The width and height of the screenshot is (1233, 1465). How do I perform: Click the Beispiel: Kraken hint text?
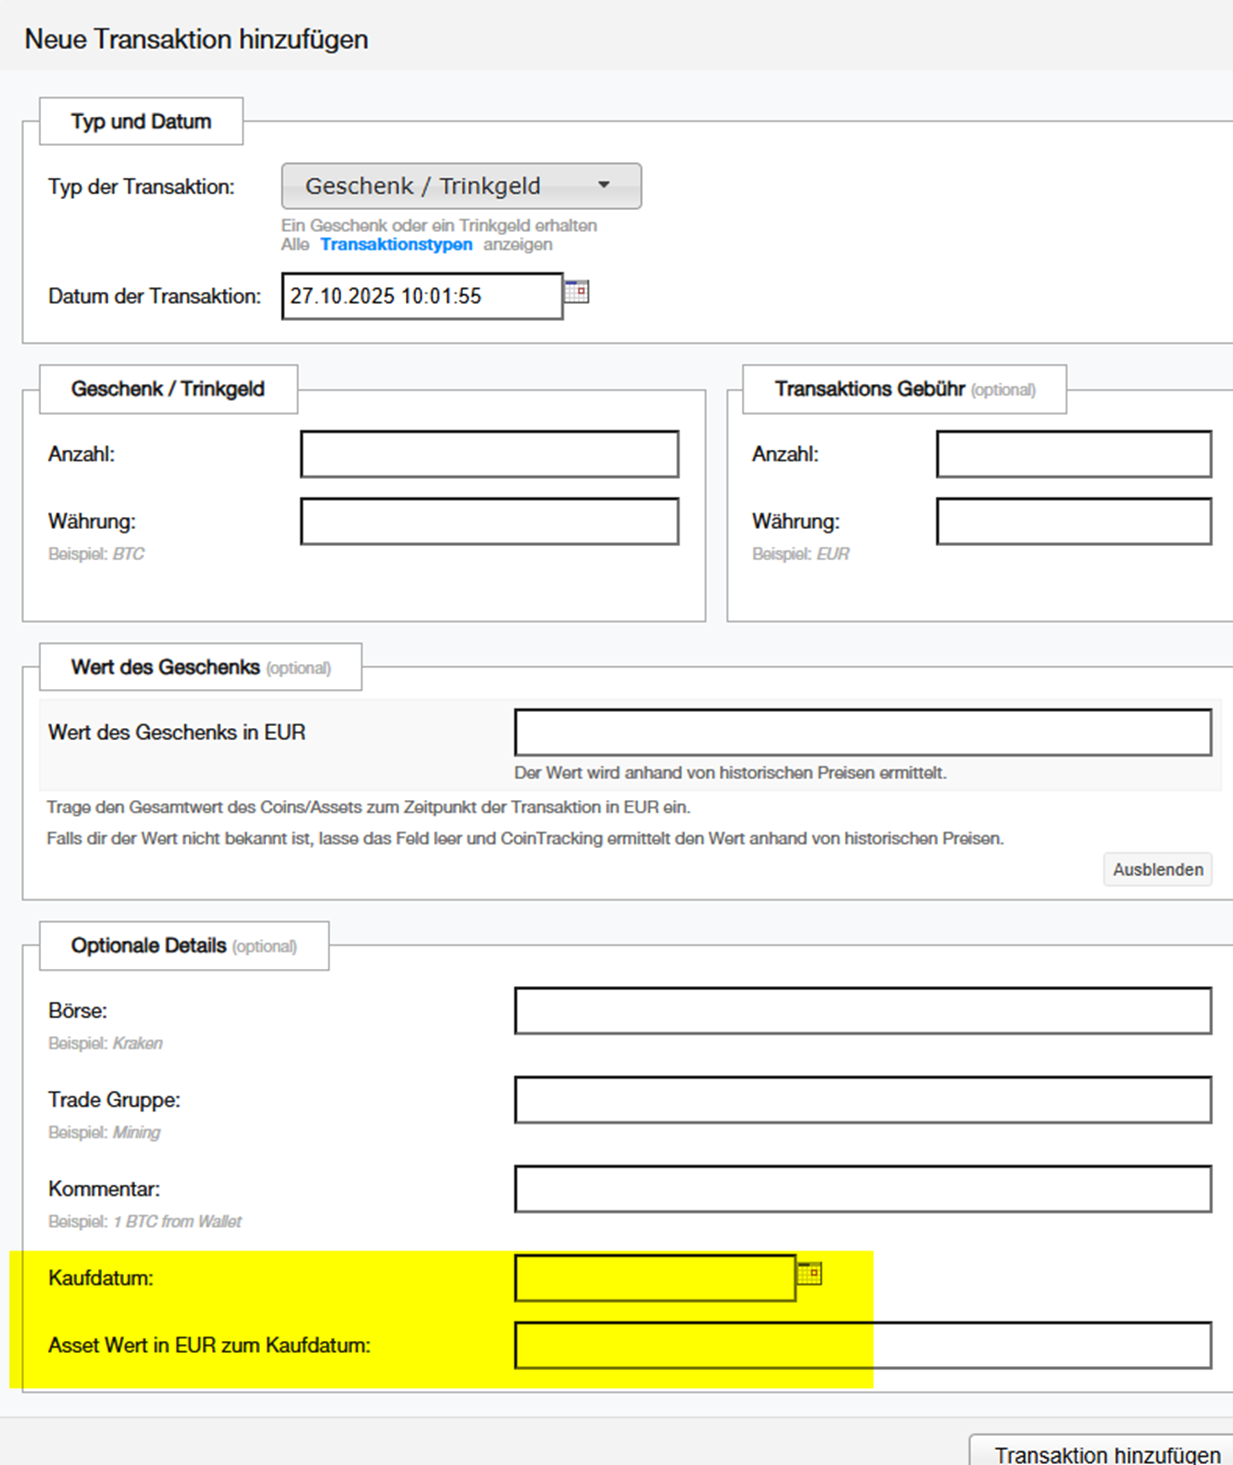pos(105,1043)
